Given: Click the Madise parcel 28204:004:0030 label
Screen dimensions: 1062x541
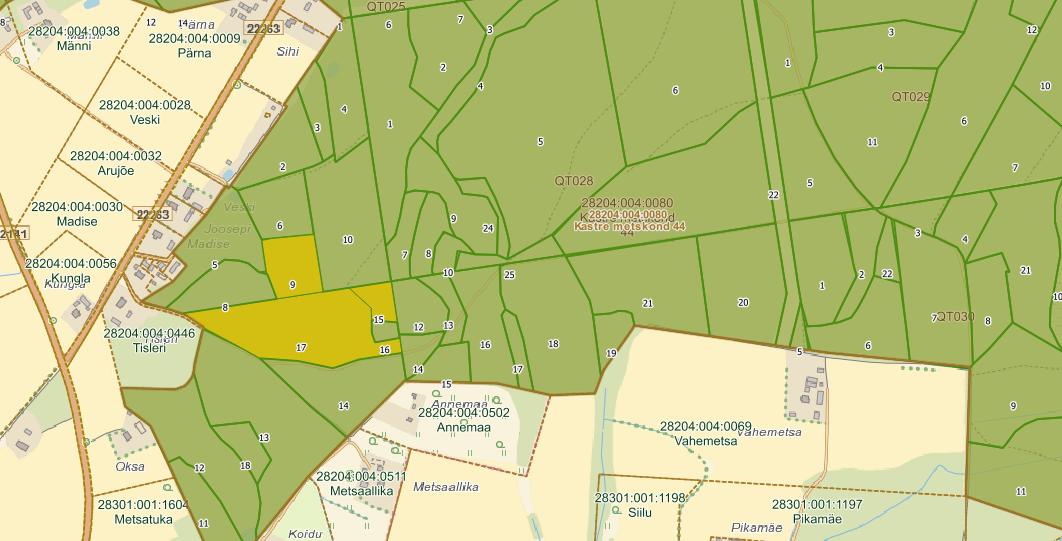Looking at the screenshot, I should point(77,214).
